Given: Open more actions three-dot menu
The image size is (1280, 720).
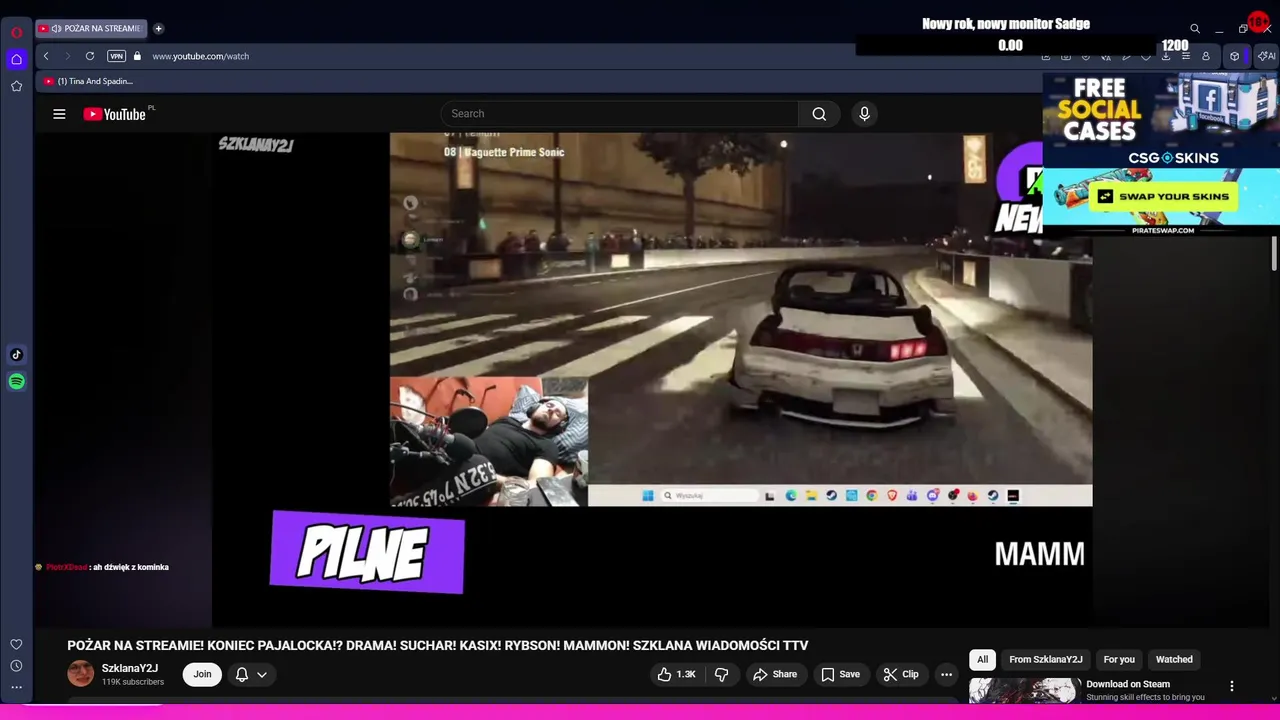Looking at the screenshot, I should [946, 674].
